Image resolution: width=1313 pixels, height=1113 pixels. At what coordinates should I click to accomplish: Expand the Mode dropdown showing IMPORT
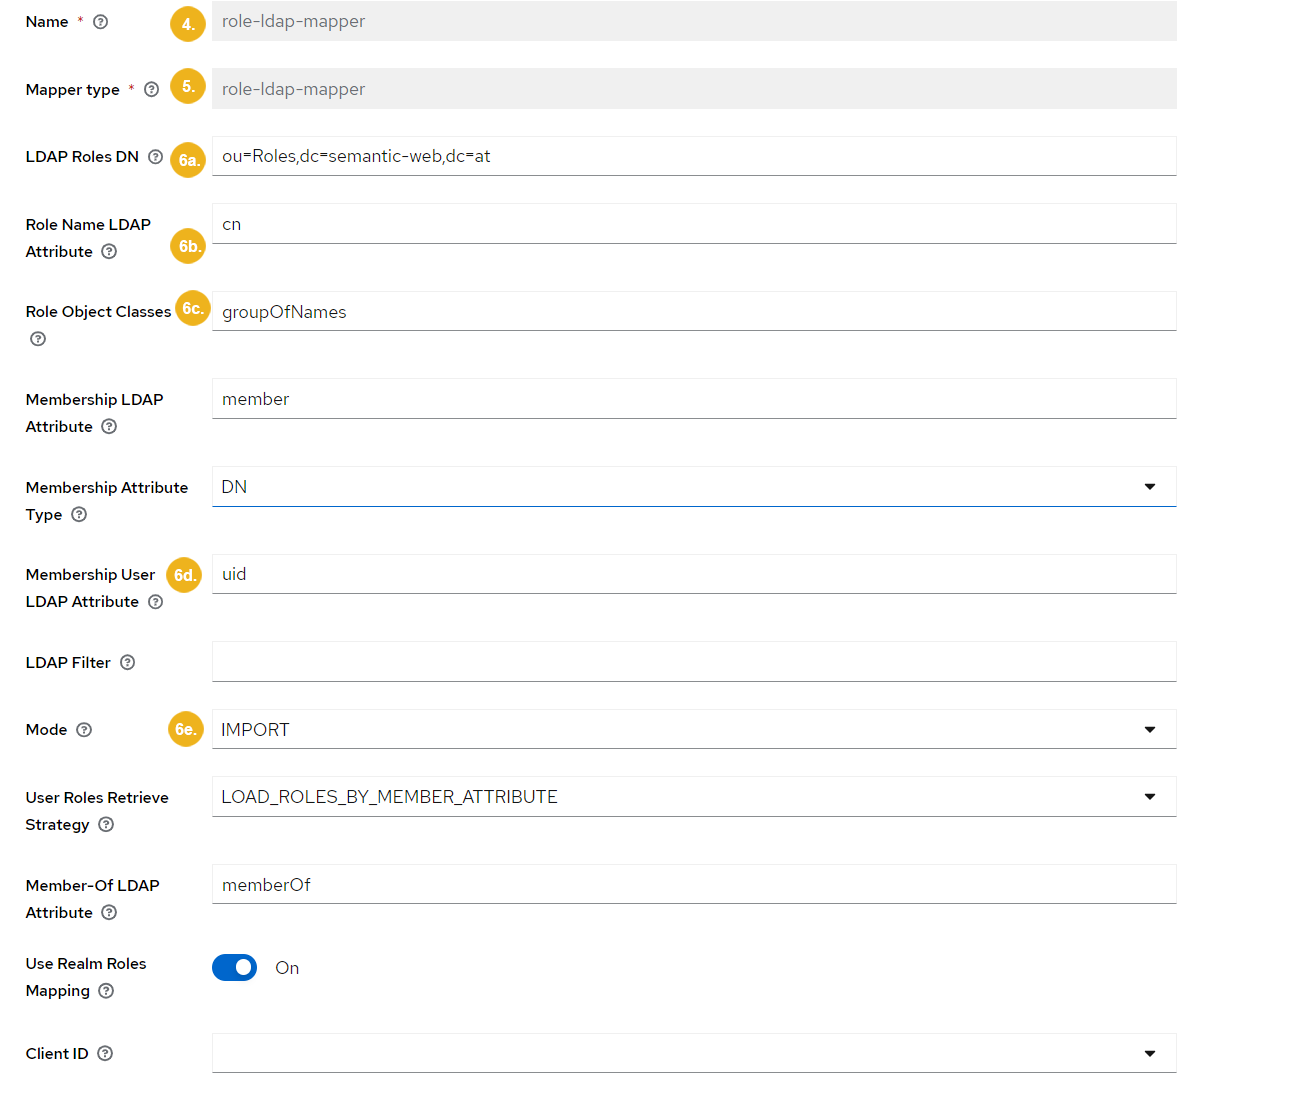tap(1151, 729)
